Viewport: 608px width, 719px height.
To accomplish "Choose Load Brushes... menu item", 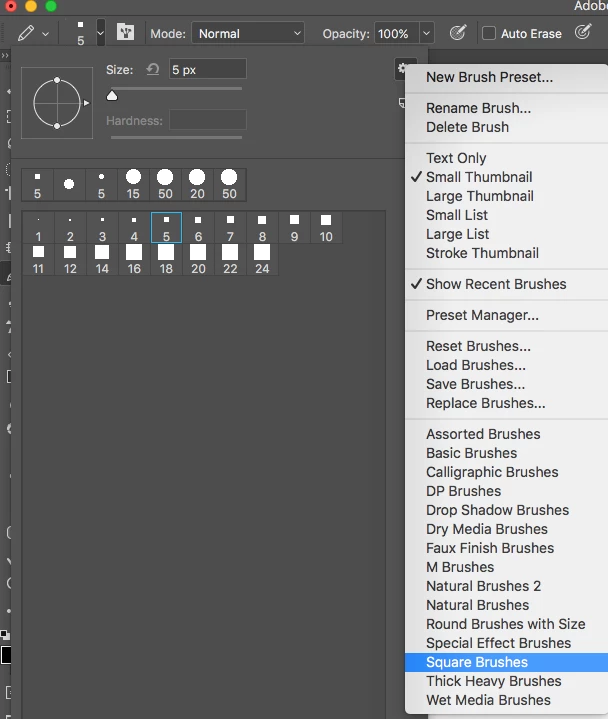I will pos(506,365).
